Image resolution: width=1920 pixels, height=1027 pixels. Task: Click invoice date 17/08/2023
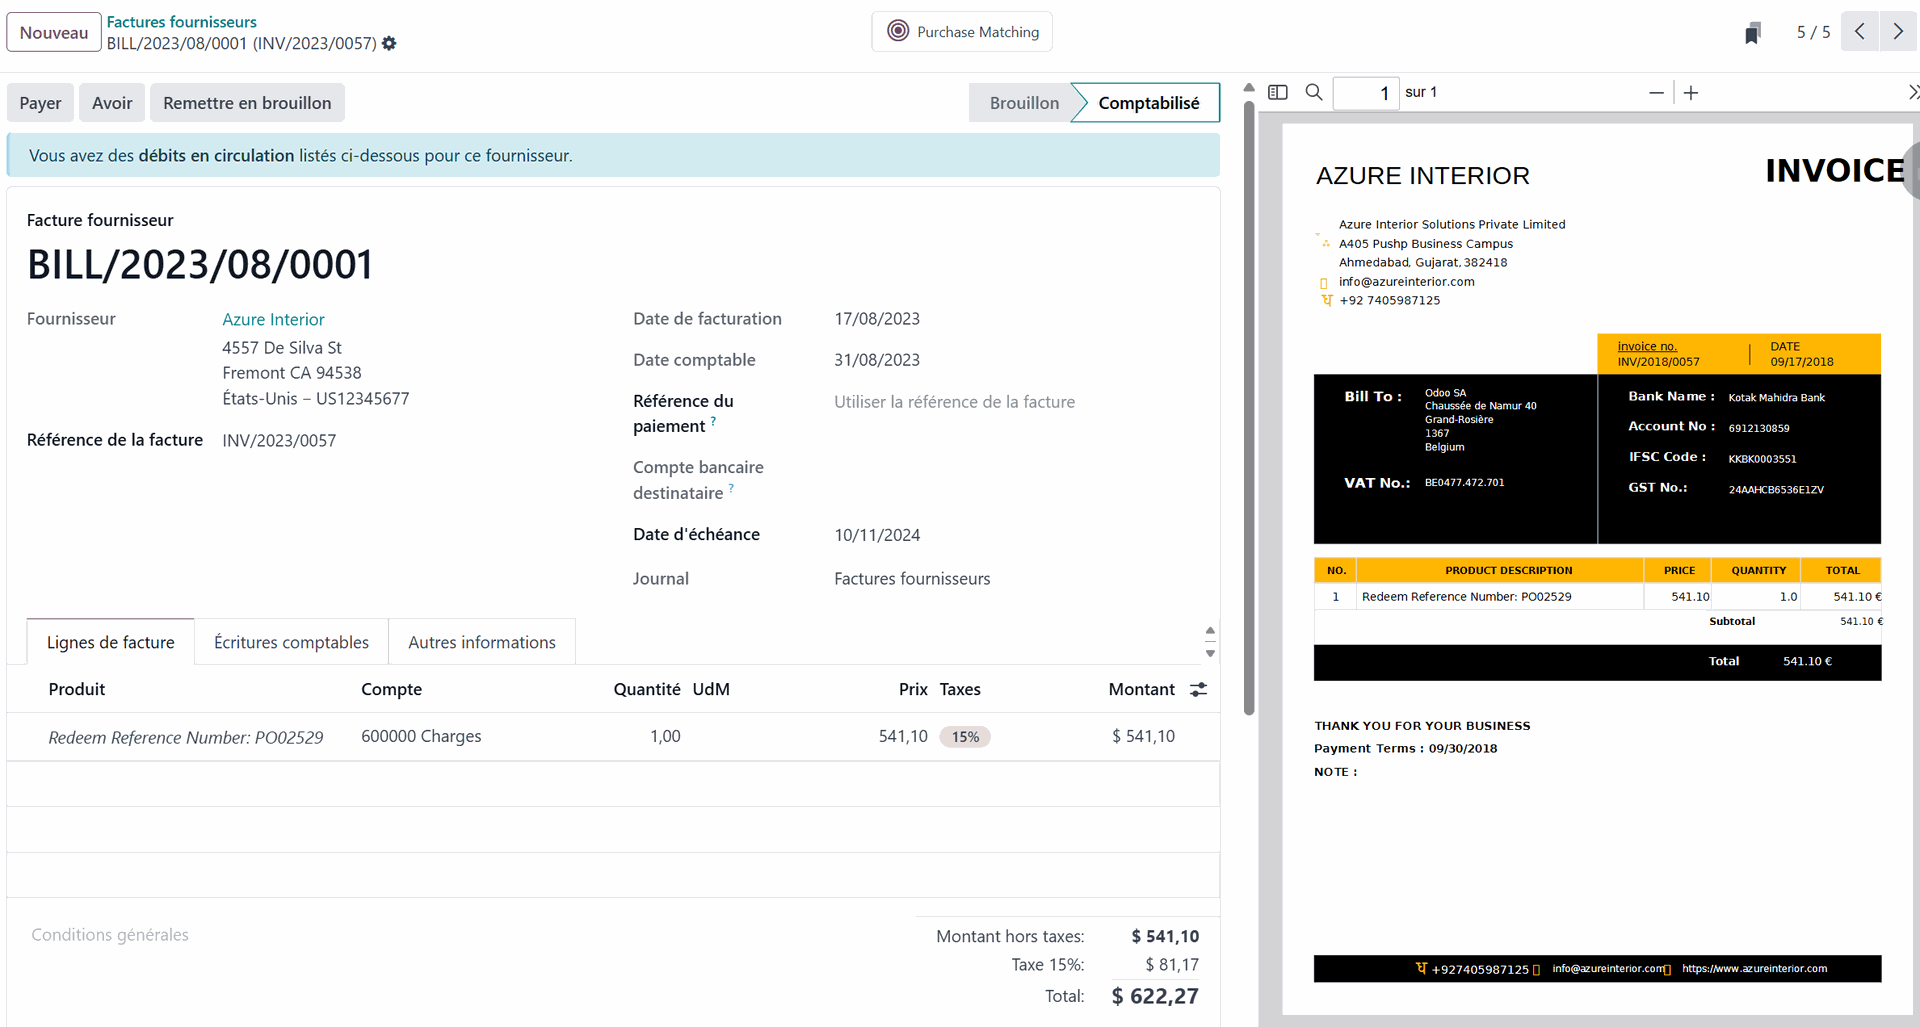tap(877, 319)
